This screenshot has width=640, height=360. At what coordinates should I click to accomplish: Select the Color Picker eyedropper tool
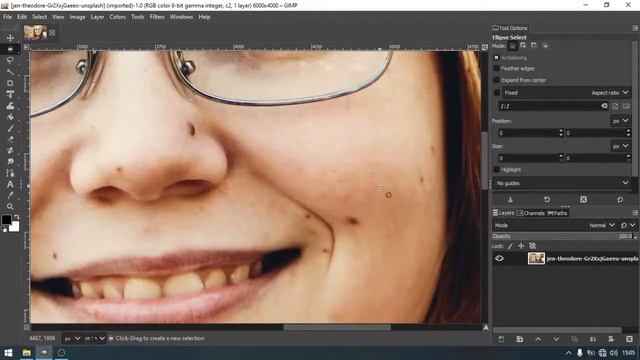point(10,196)
